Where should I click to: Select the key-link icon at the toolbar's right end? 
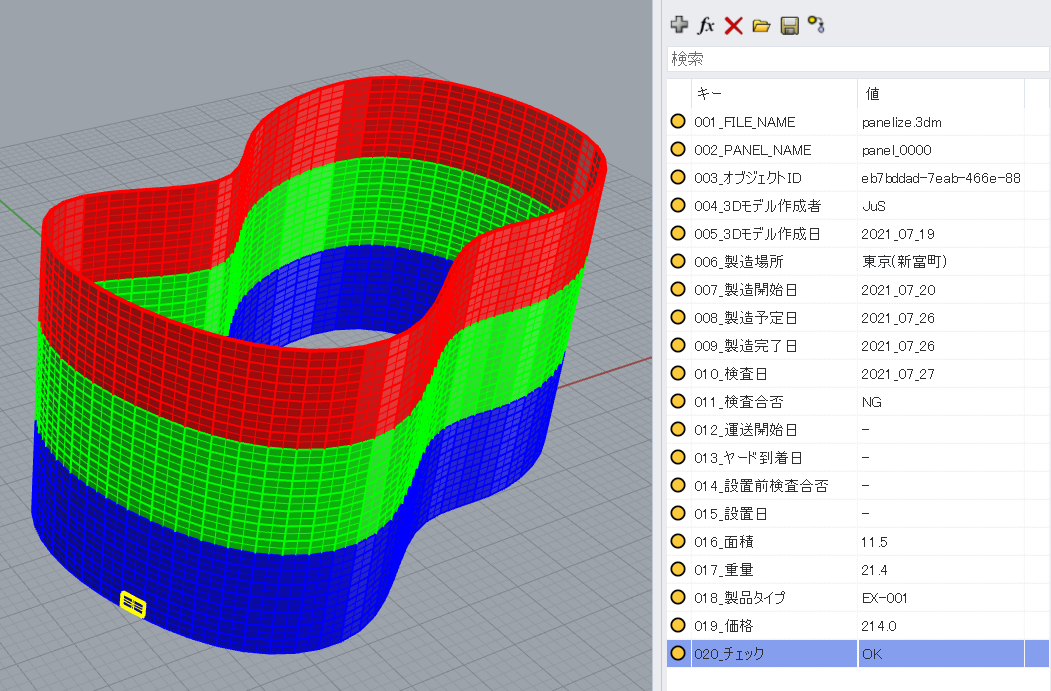tap(816, 25)
